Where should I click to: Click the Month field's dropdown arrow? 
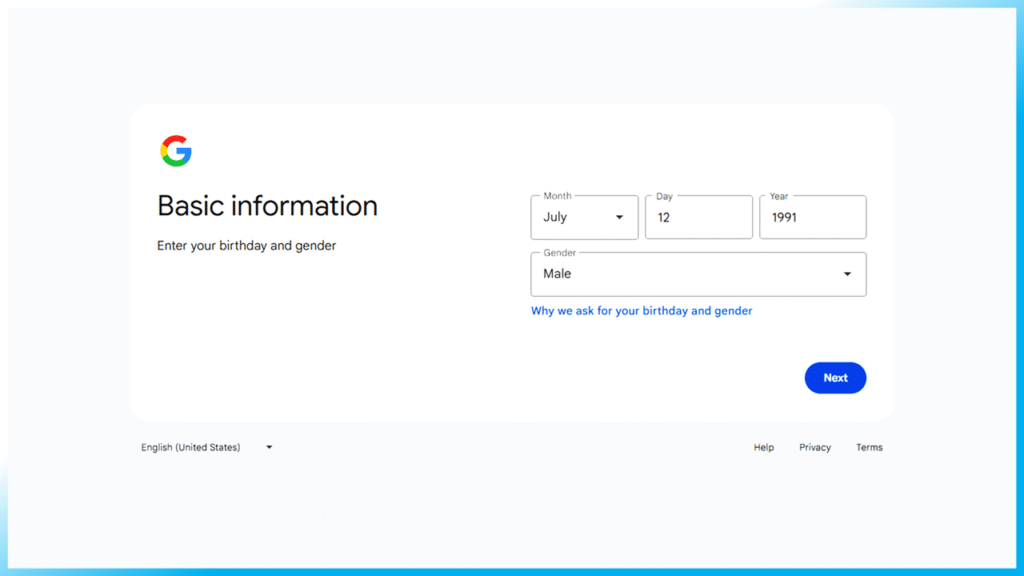coord(619,217)
